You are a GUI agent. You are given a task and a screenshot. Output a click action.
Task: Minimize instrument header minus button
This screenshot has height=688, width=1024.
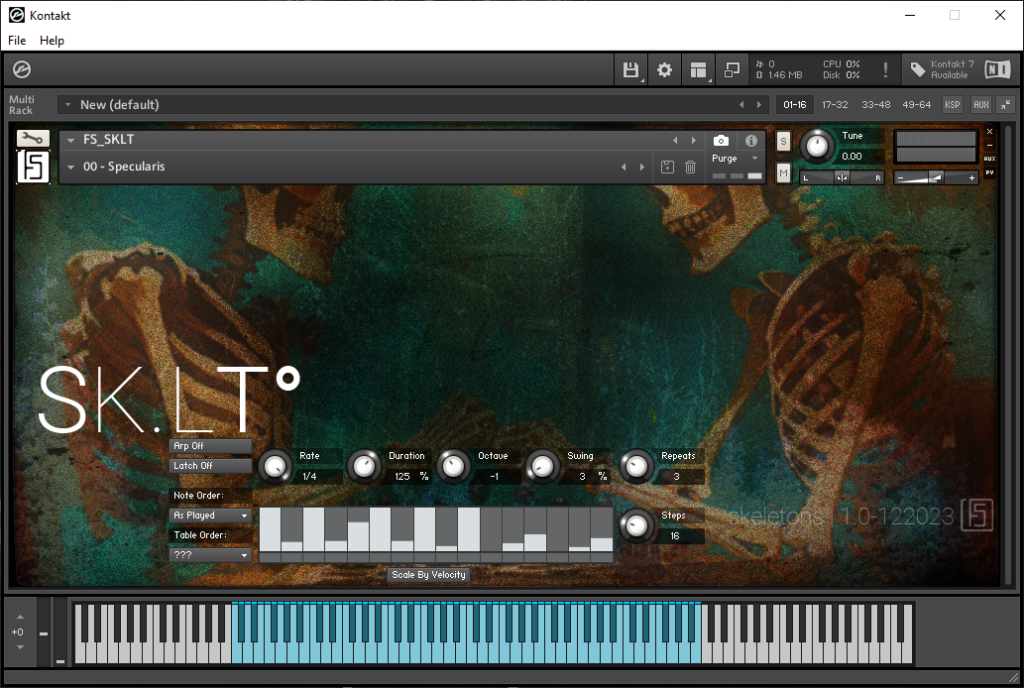pos(989,145)
